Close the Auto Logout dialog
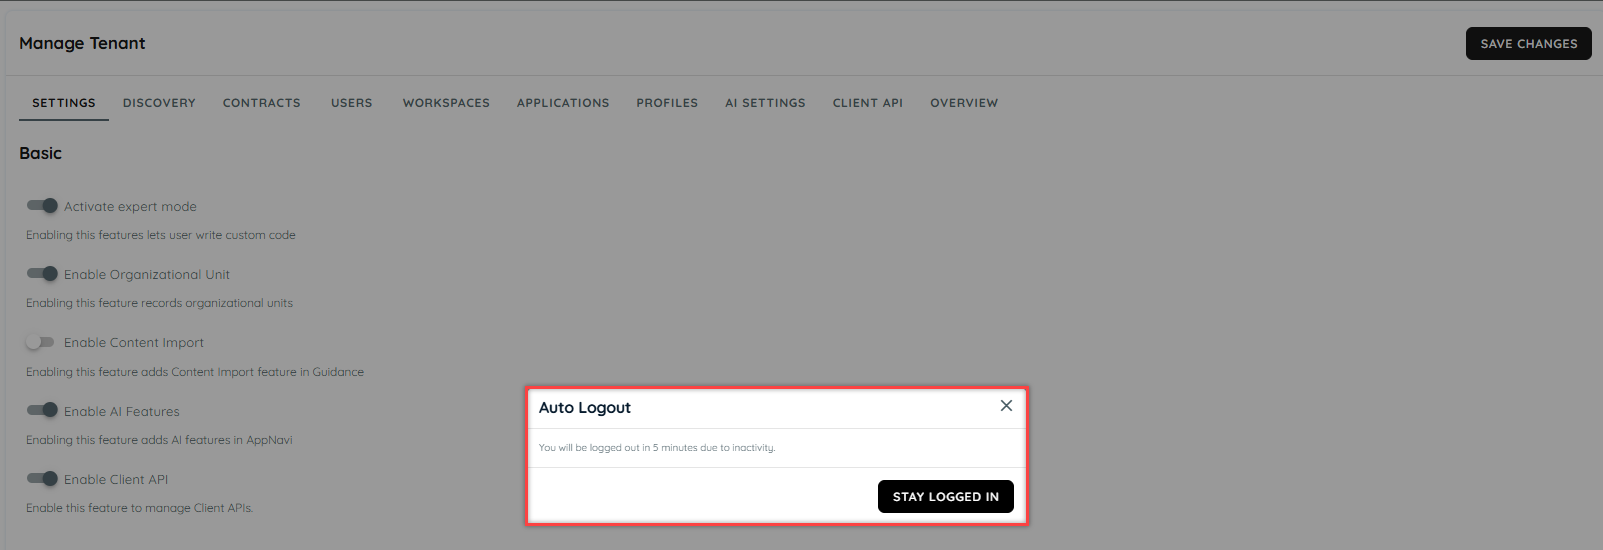Viewport: 1603px width, 550px height. [1006, 405]
